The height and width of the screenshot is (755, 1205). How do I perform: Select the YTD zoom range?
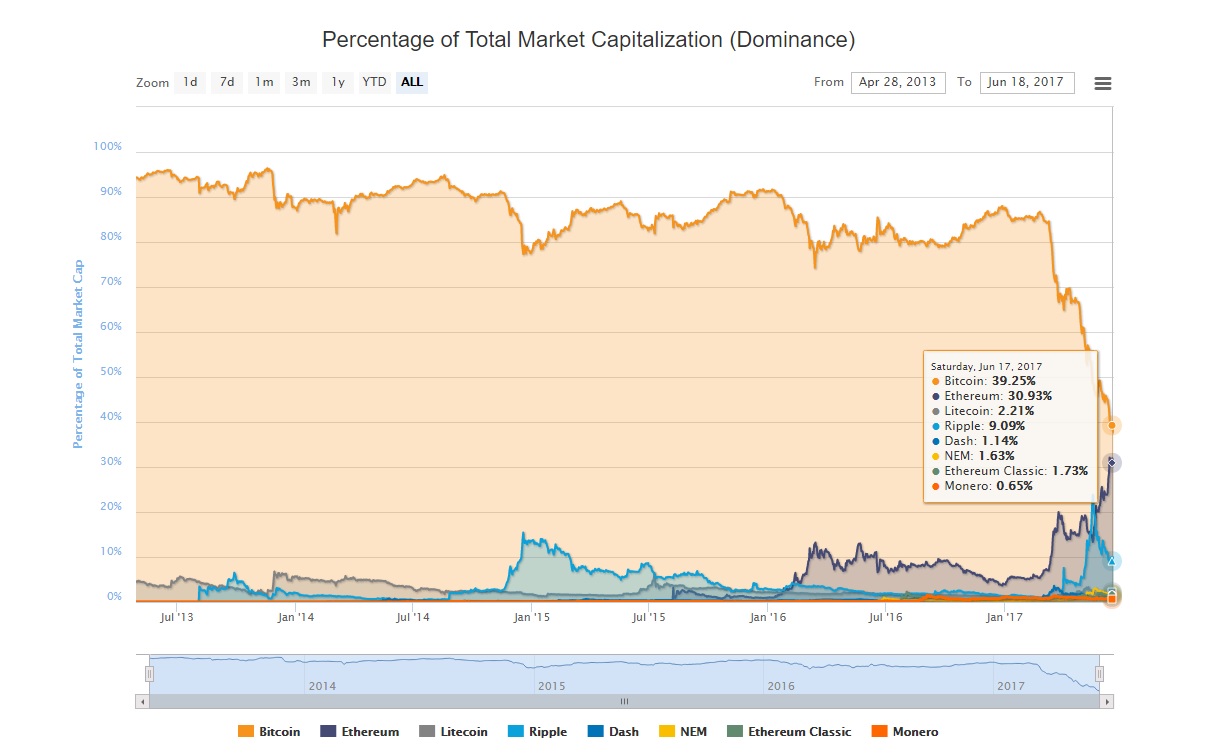[x=375, y=82]
